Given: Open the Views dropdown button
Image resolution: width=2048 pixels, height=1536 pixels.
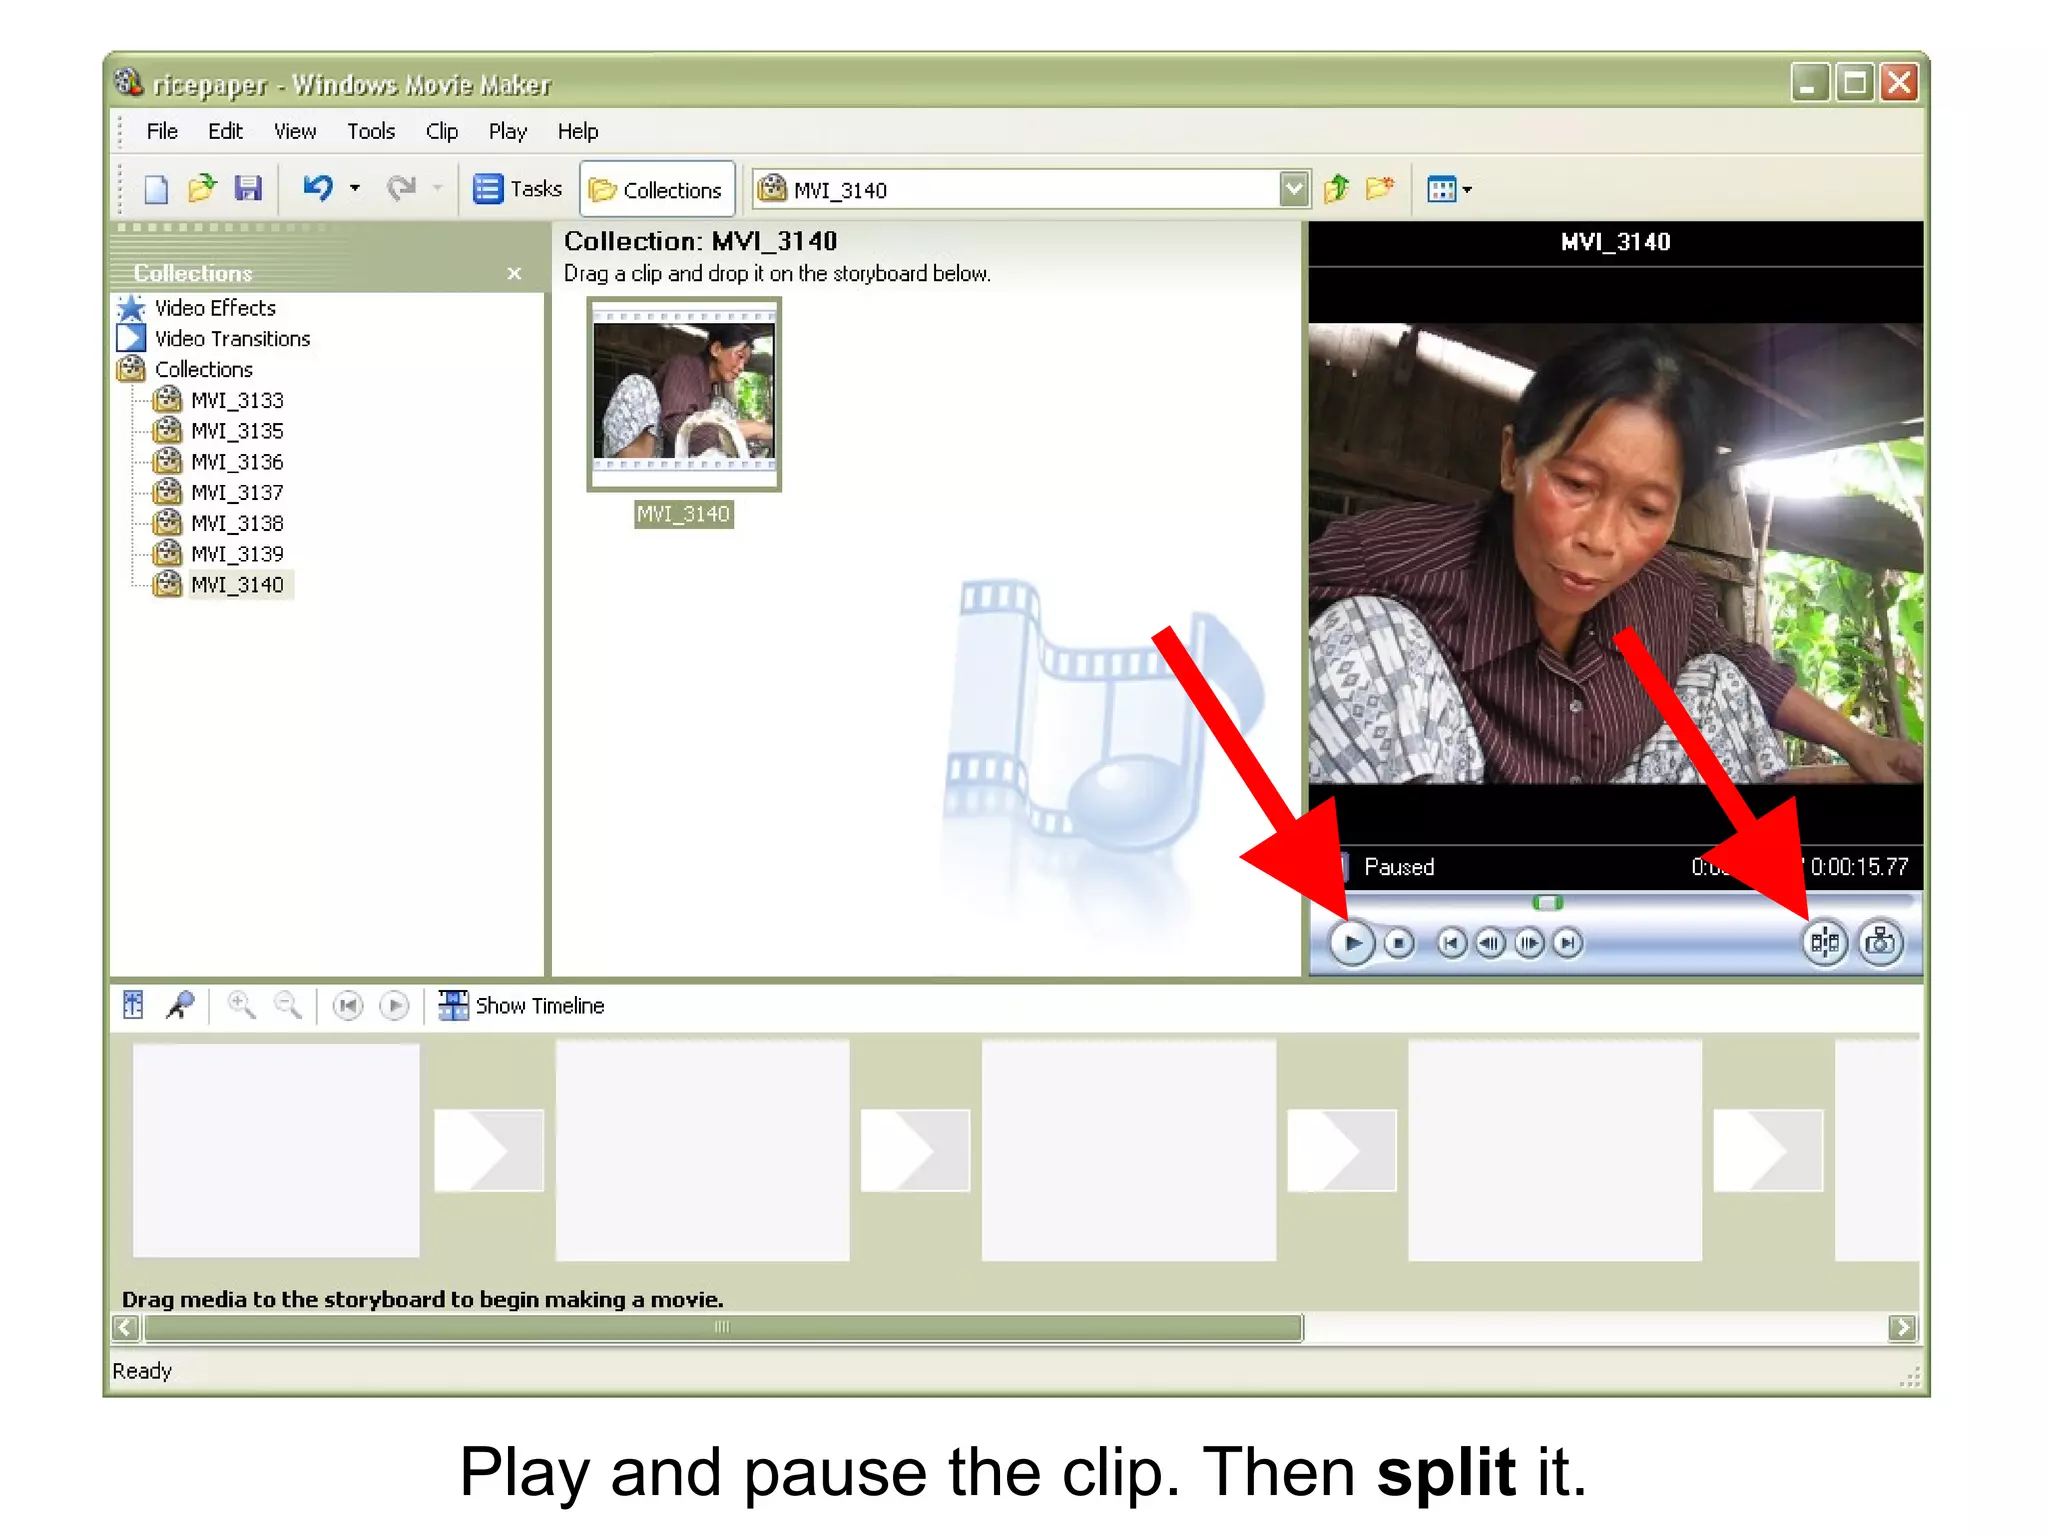Looking at the screenshot, I should [x=1450, y=189].
